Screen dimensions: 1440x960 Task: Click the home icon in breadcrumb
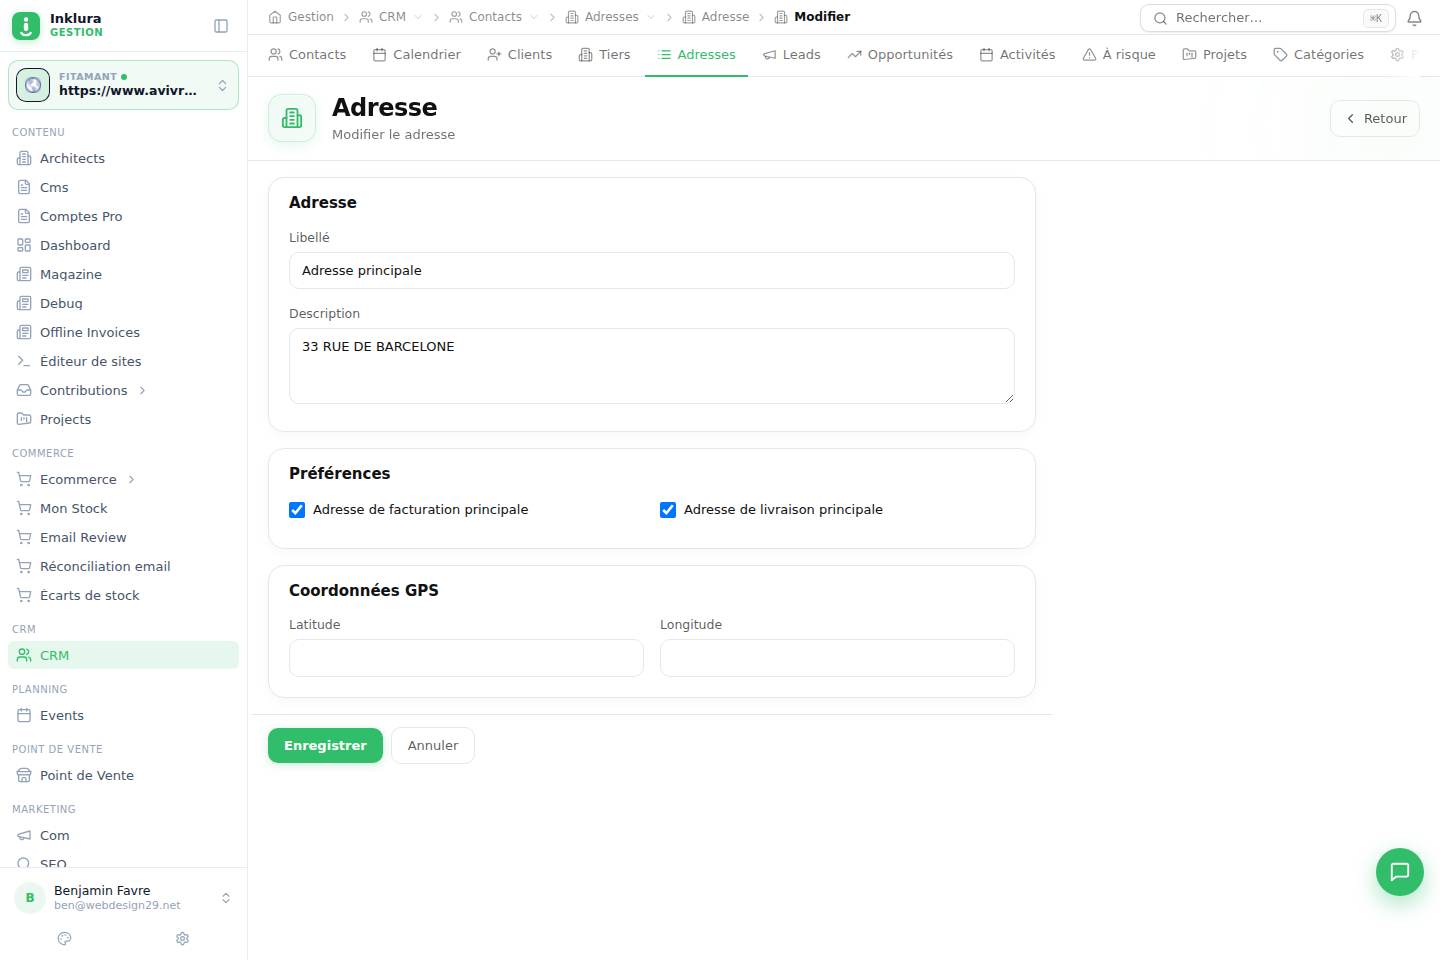point(275,17)
